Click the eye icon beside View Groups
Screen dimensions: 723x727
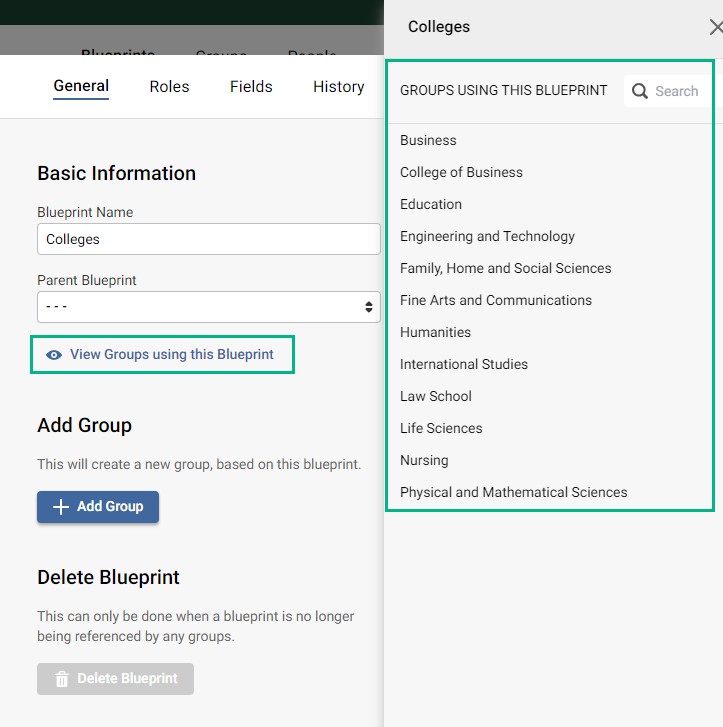pyautogui.click(x=54, y=355)
